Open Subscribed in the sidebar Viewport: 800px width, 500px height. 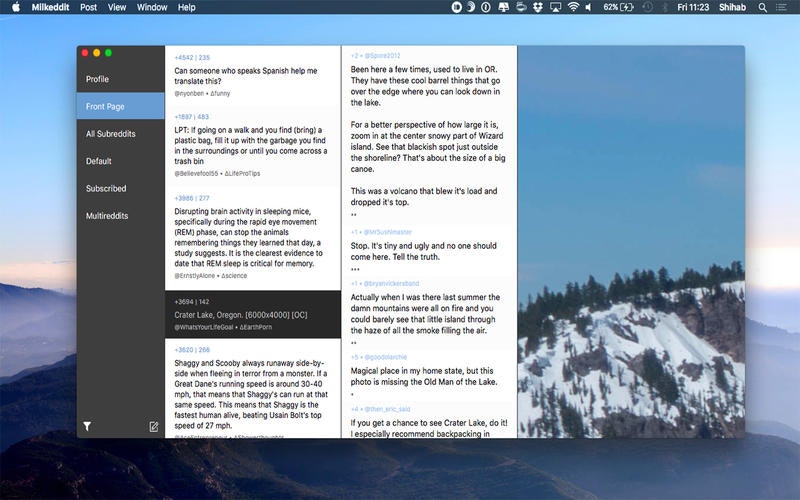pos(120,188)
